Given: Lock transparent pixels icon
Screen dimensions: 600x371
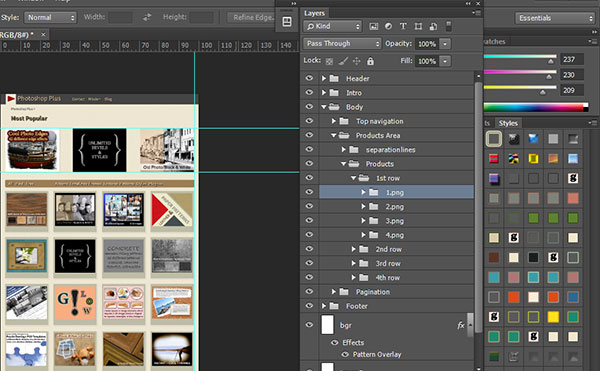Looking at the screenshot, I should tap(329, 61).
